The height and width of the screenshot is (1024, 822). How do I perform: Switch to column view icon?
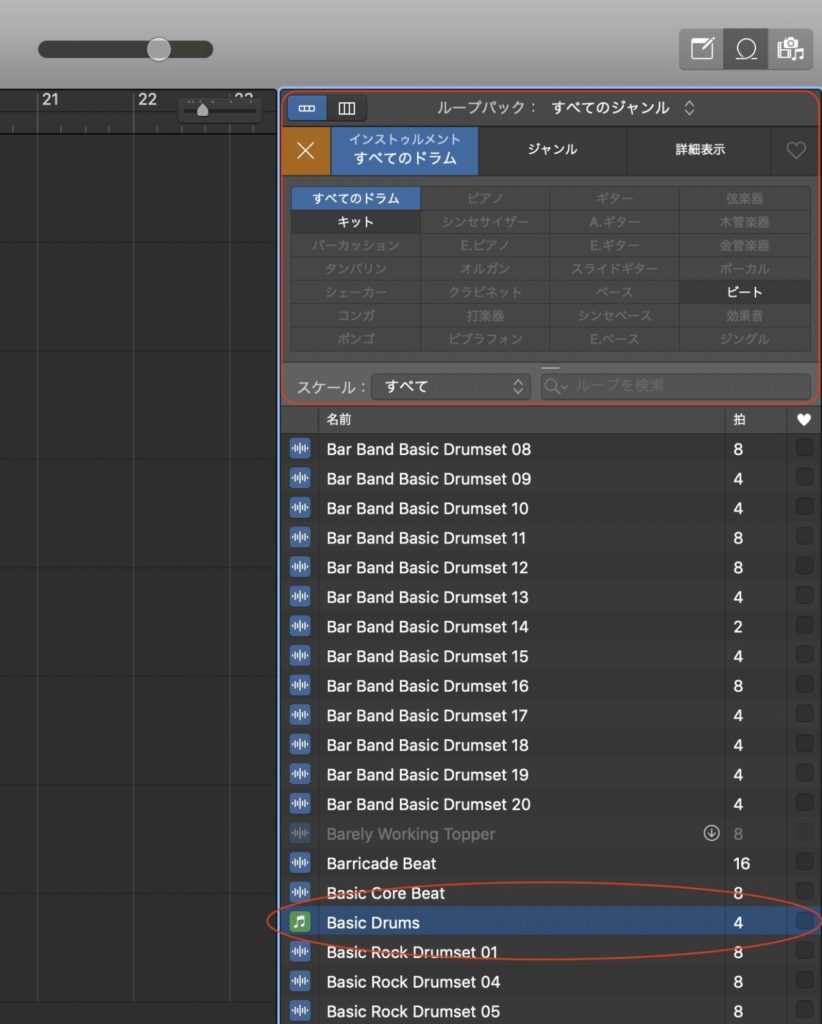[x=346, y=108]
